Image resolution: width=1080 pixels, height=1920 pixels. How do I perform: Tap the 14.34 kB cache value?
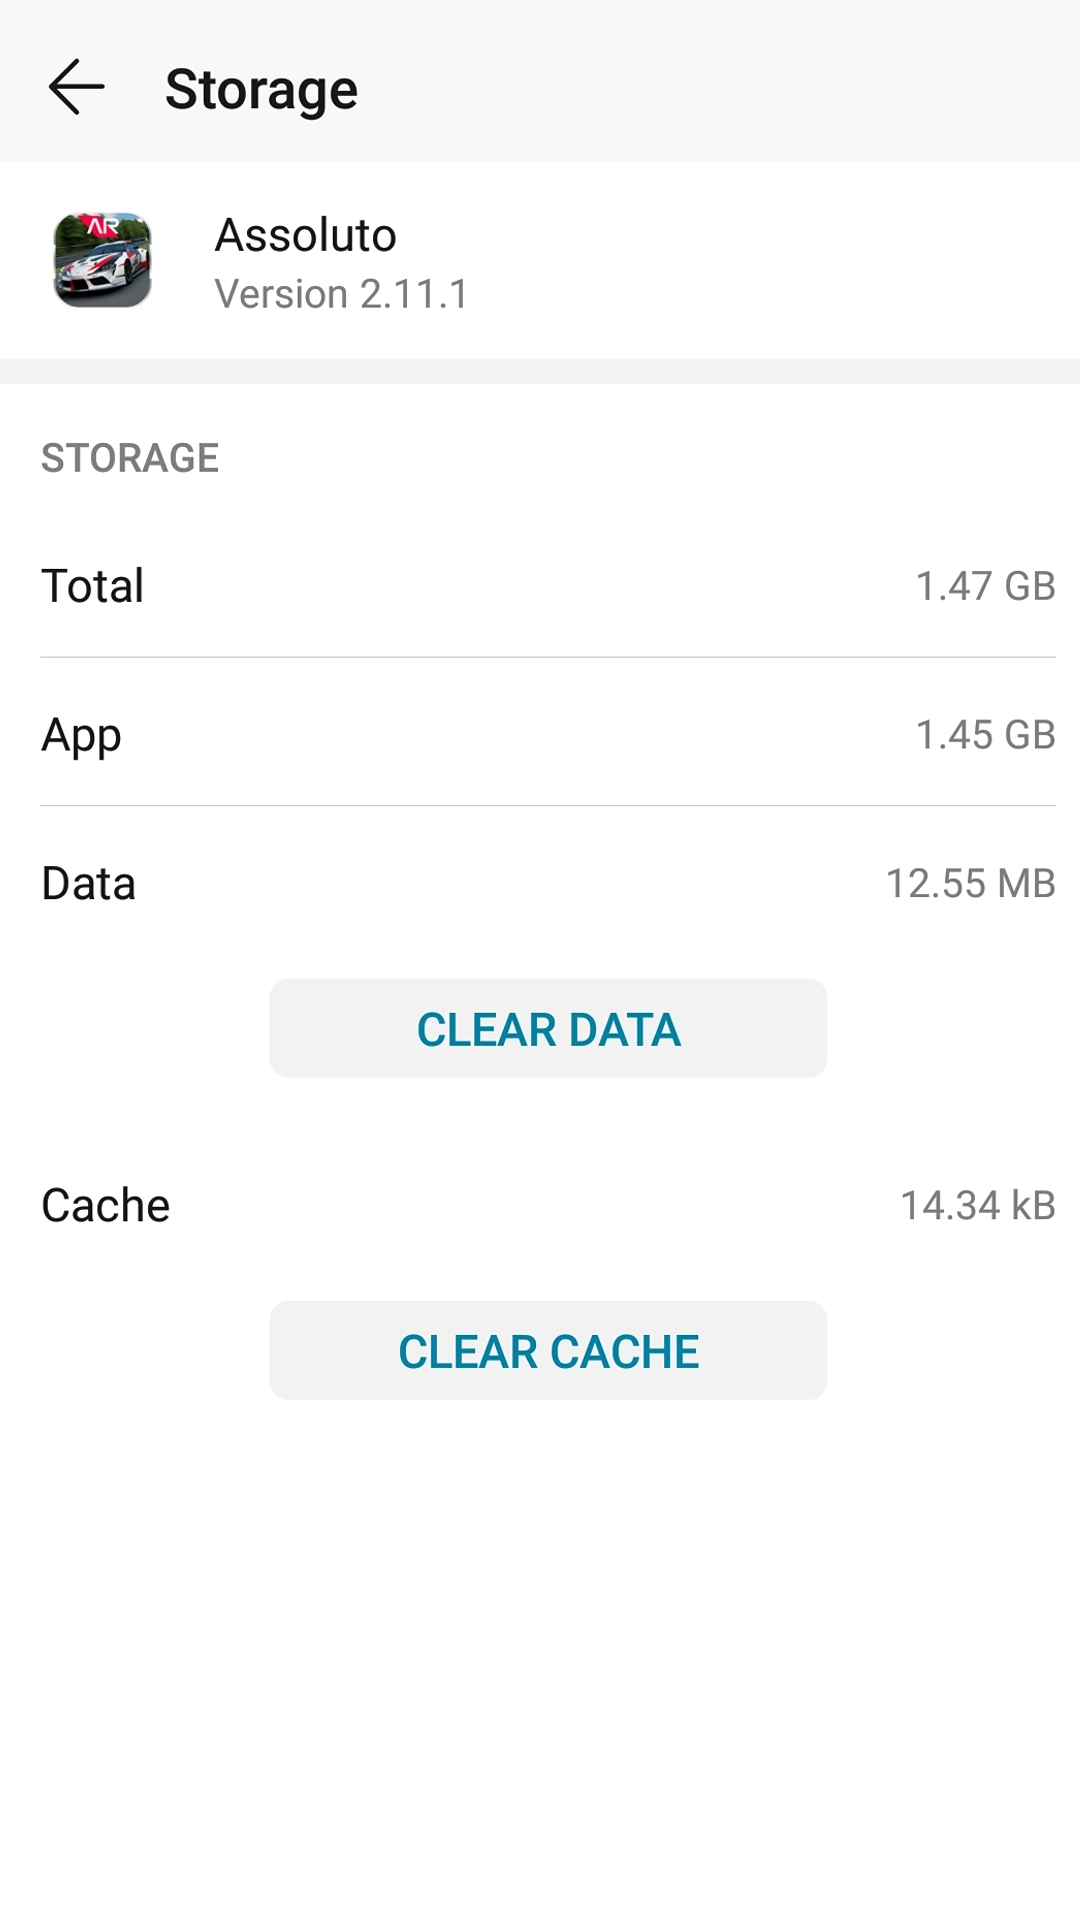[x=978, y=1206]
